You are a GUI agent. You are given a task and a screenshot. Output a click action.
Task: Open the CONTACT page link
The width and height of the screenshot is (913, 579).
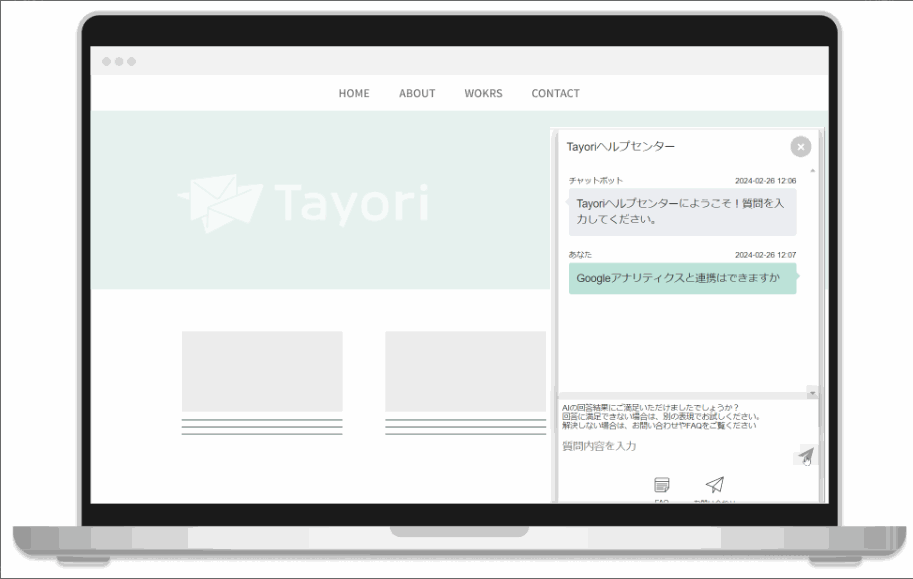[x=555, y=93]
